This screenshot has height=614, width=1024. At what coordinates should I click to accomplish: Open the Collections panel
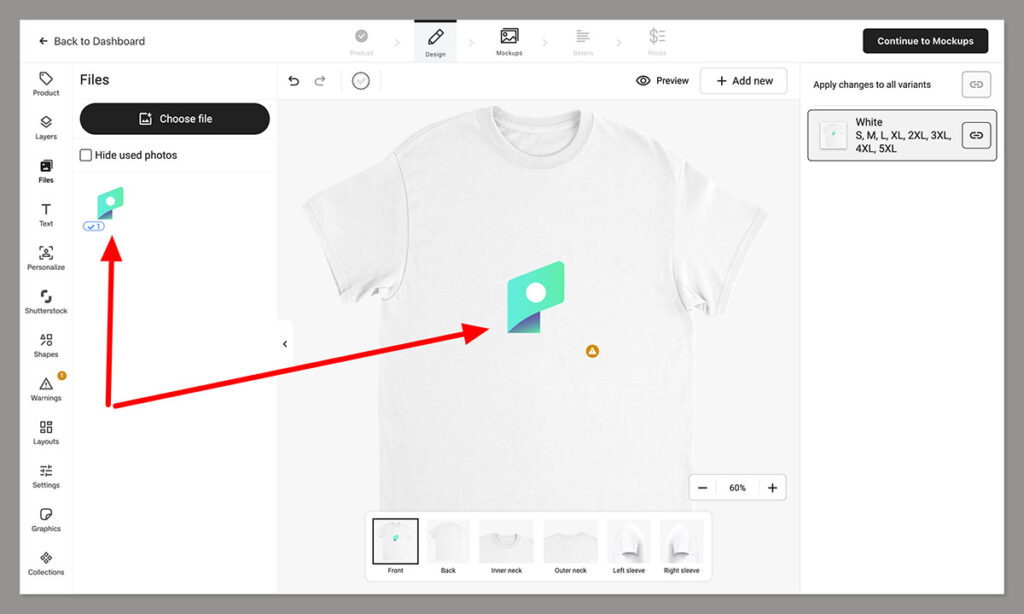[x=46, y=564]
